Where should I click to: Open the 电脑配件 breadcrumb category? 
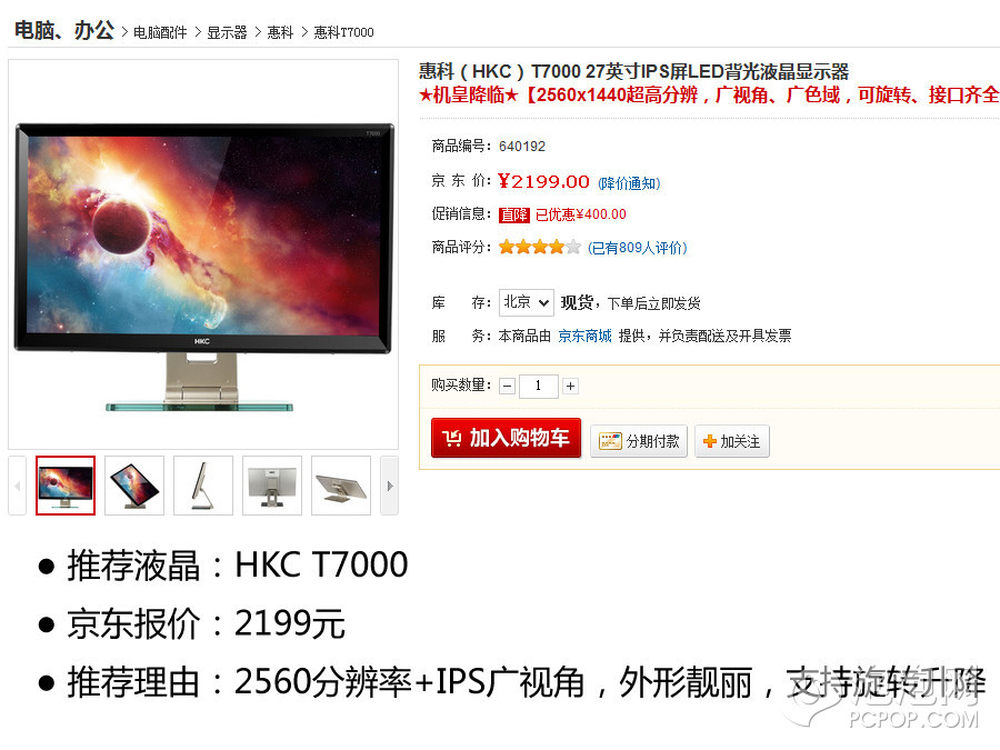[160, 33]
